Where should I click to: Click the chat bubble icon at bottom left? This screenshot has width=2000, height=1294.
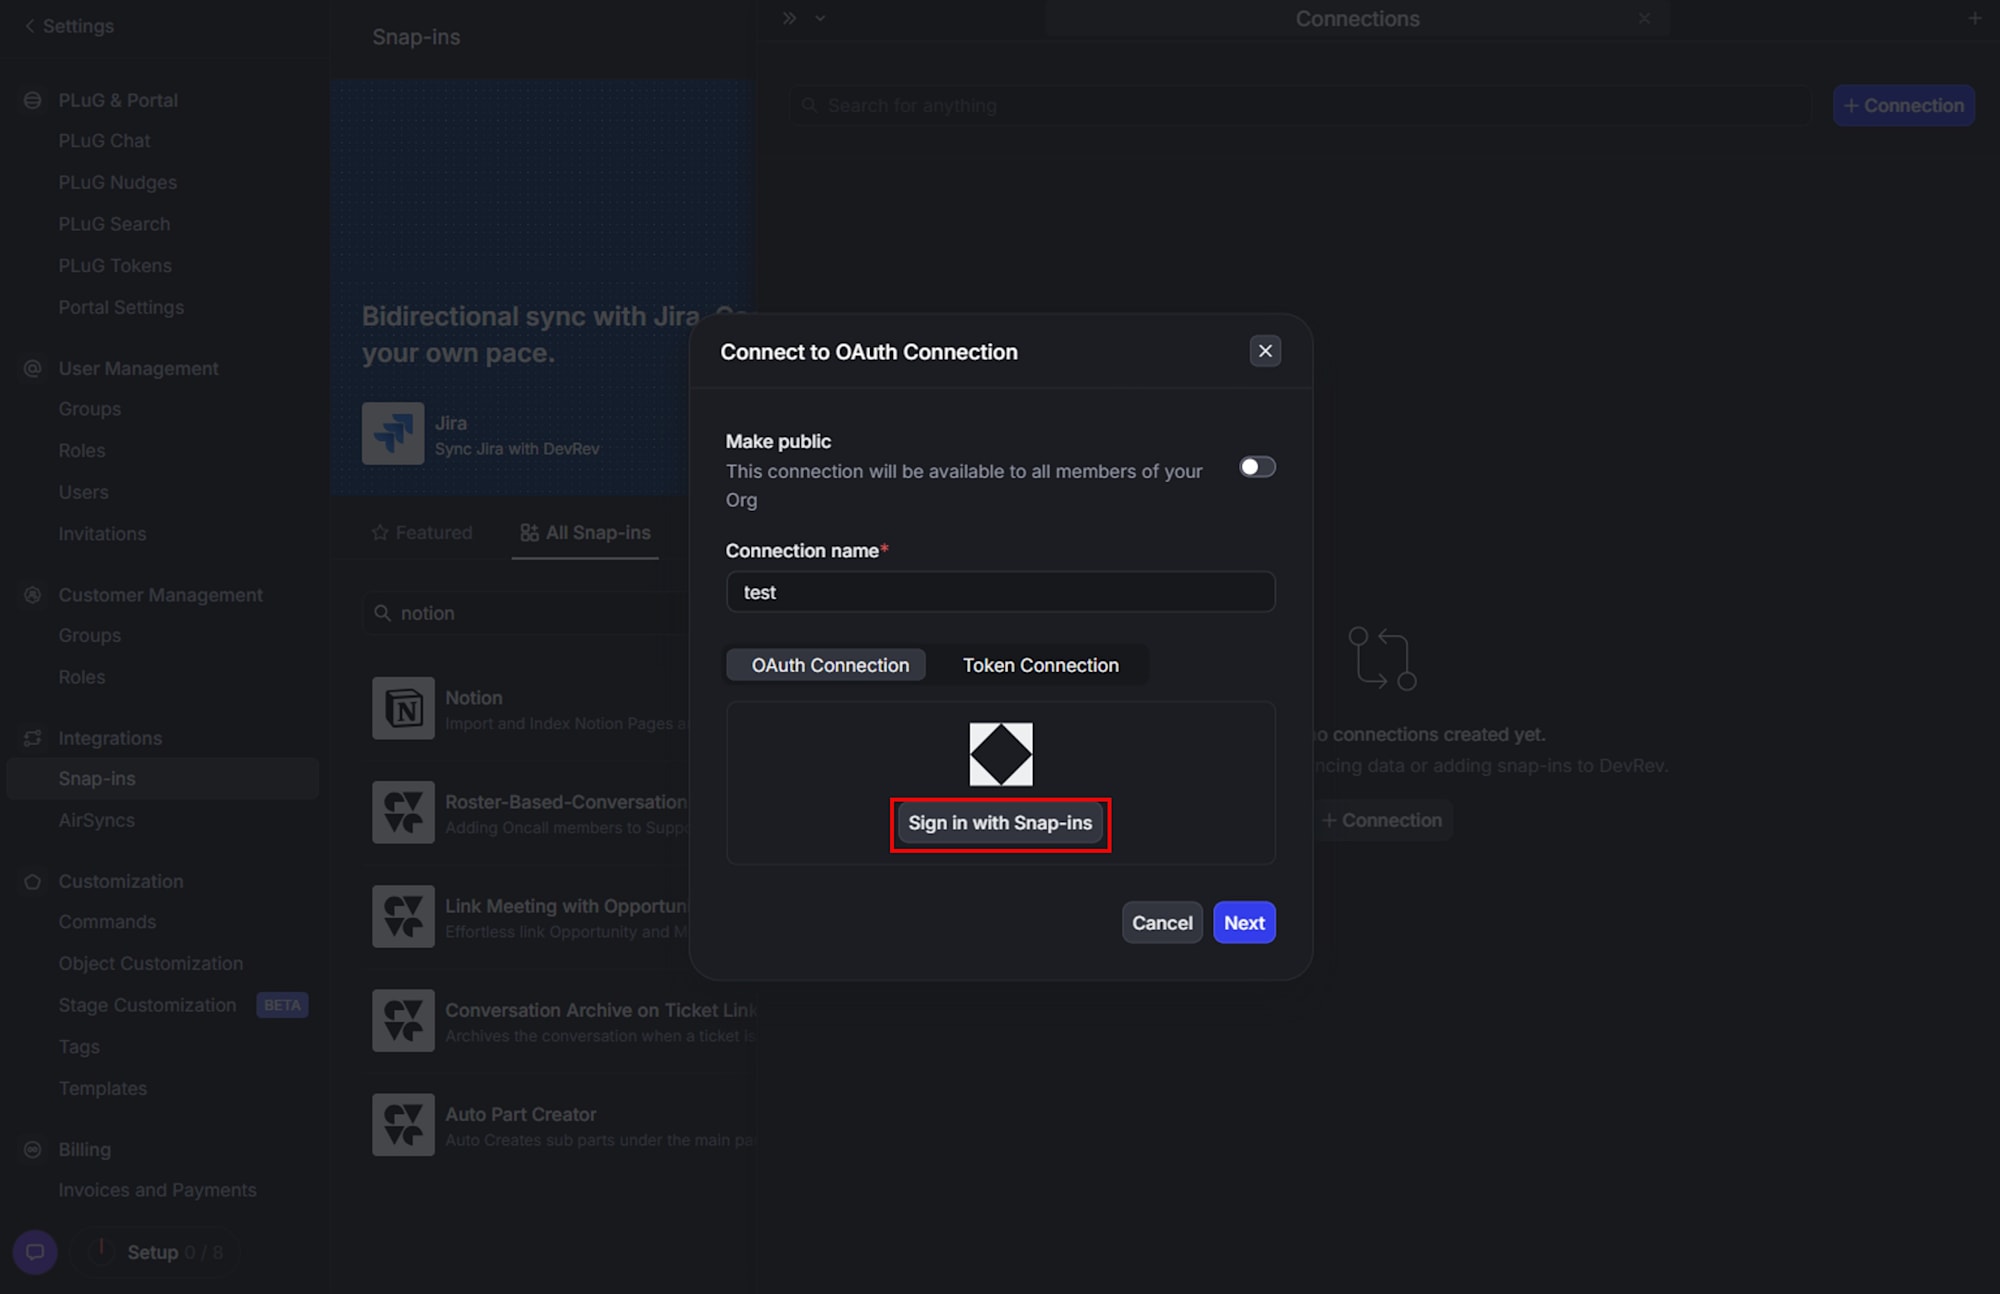tap(35, 1252)
